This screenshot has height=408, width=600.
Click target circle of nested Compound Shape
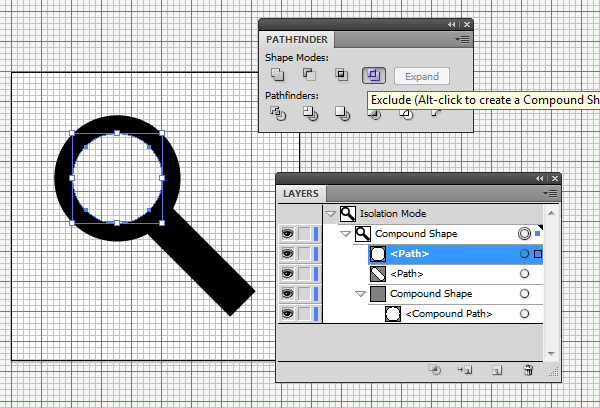[524, 294]
